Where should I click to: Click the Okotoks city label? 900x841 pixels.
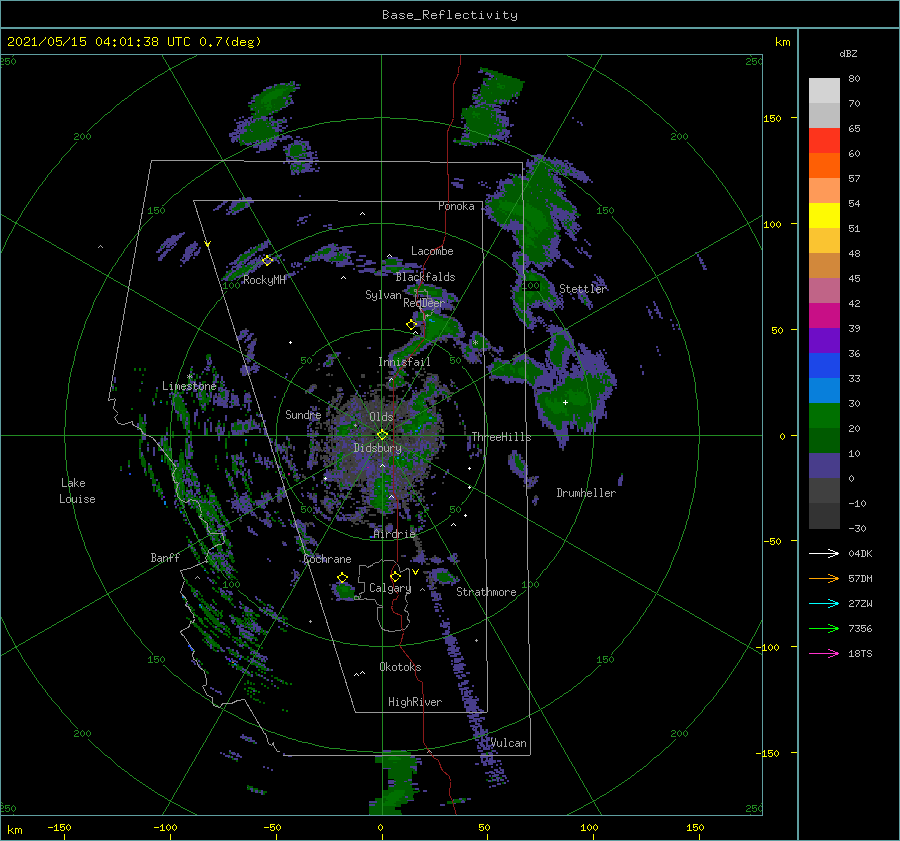401,667
